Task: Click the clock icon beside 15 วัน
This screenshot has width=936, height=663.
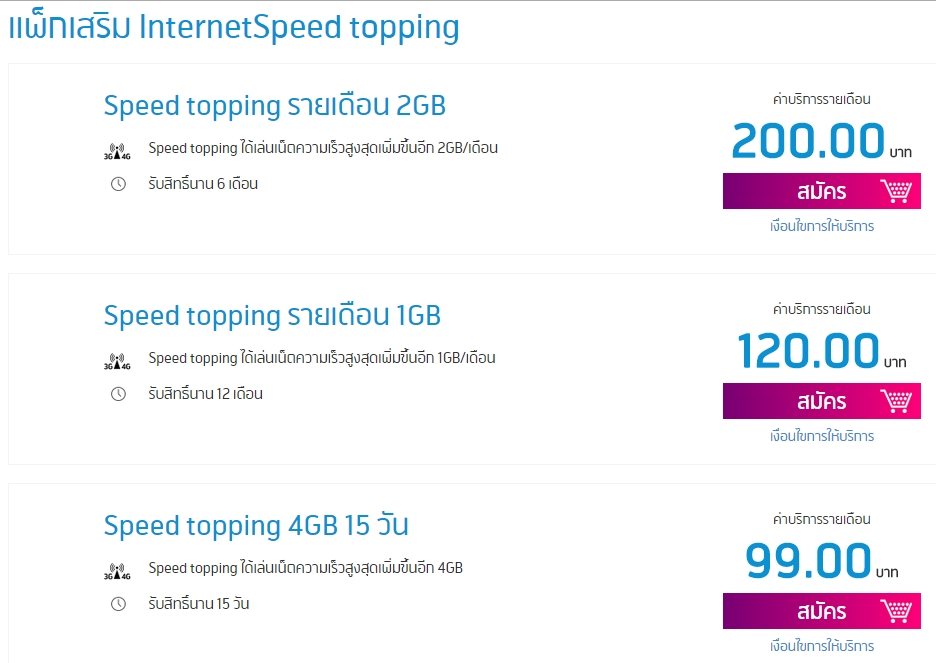Action: (x=118, y=604)
